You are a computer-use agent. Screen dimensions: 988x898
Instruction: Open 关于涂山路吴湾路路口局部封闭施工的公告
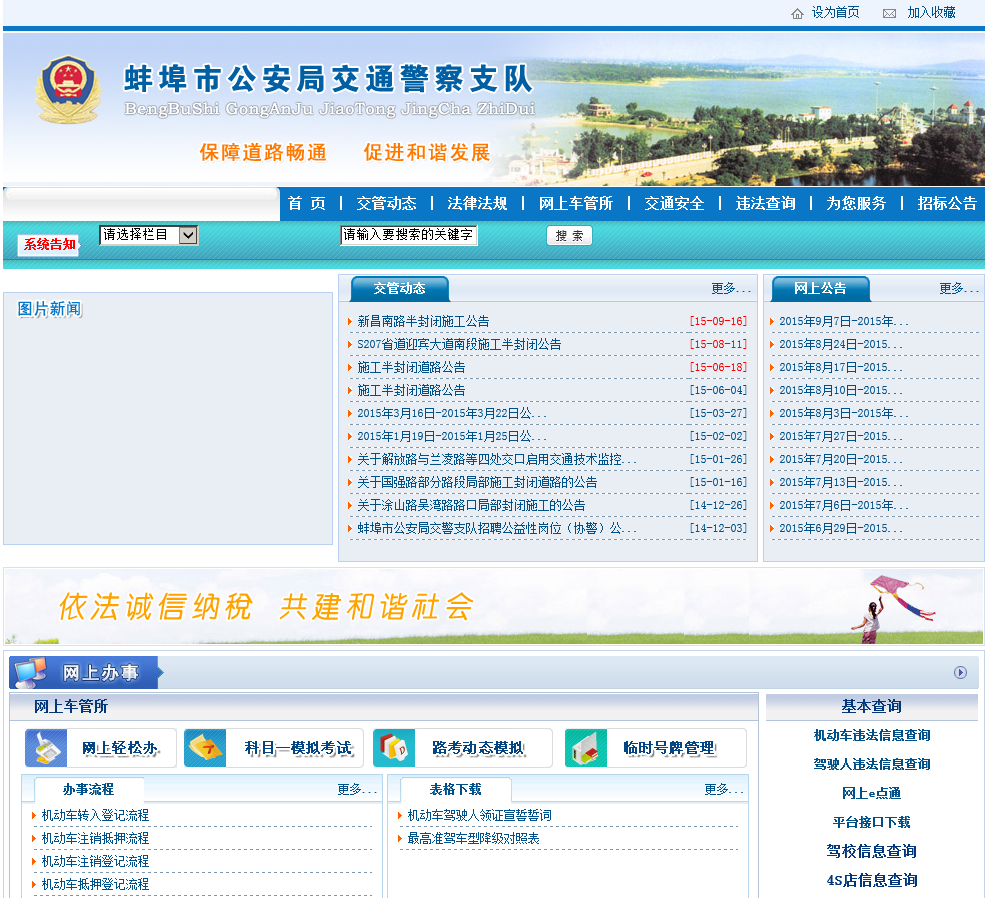click(x=471, y=505)
